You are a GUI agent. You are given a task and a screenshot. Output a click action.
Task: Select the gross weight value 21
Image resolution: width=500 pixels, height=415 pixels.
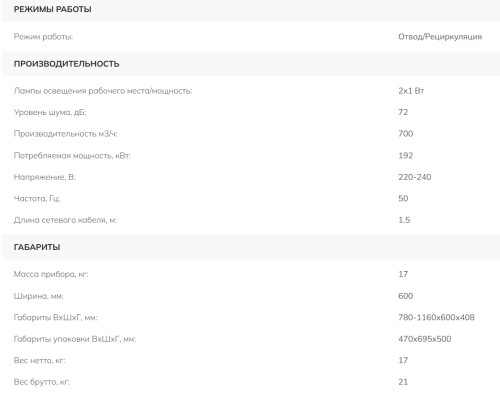click(x=403, y=382)
